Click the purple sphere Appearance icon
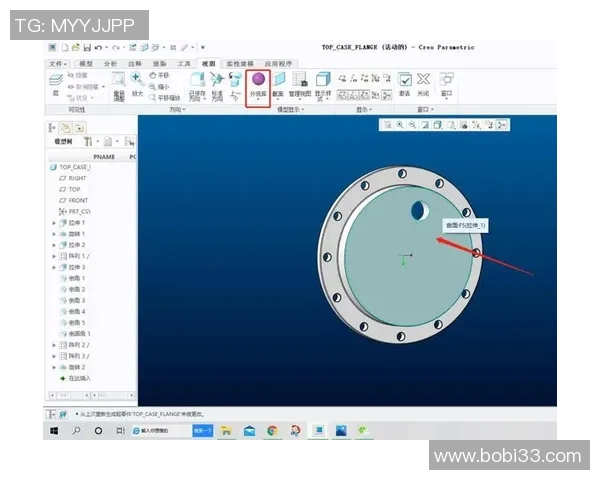 (x=258, y=80)
